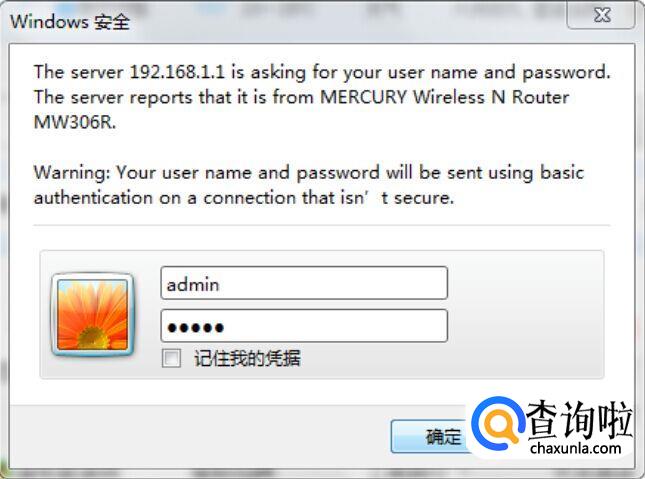Click the 记住我的凭据 label text
645x479 pixels.
(247, 358)
